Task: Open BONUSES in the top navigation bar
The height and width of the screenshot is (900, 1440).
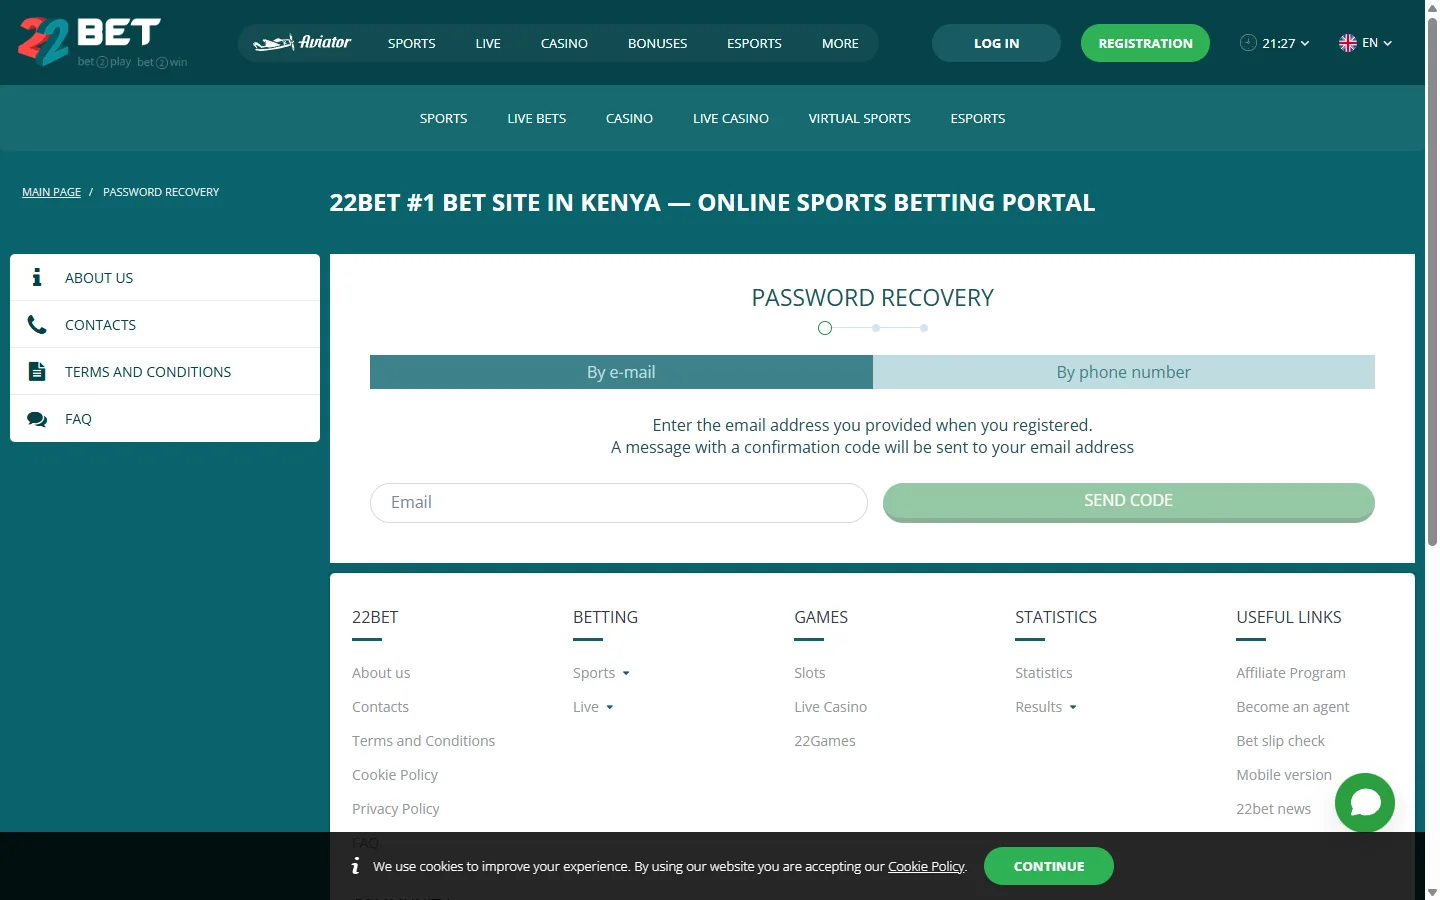Action: coord(657,43)
